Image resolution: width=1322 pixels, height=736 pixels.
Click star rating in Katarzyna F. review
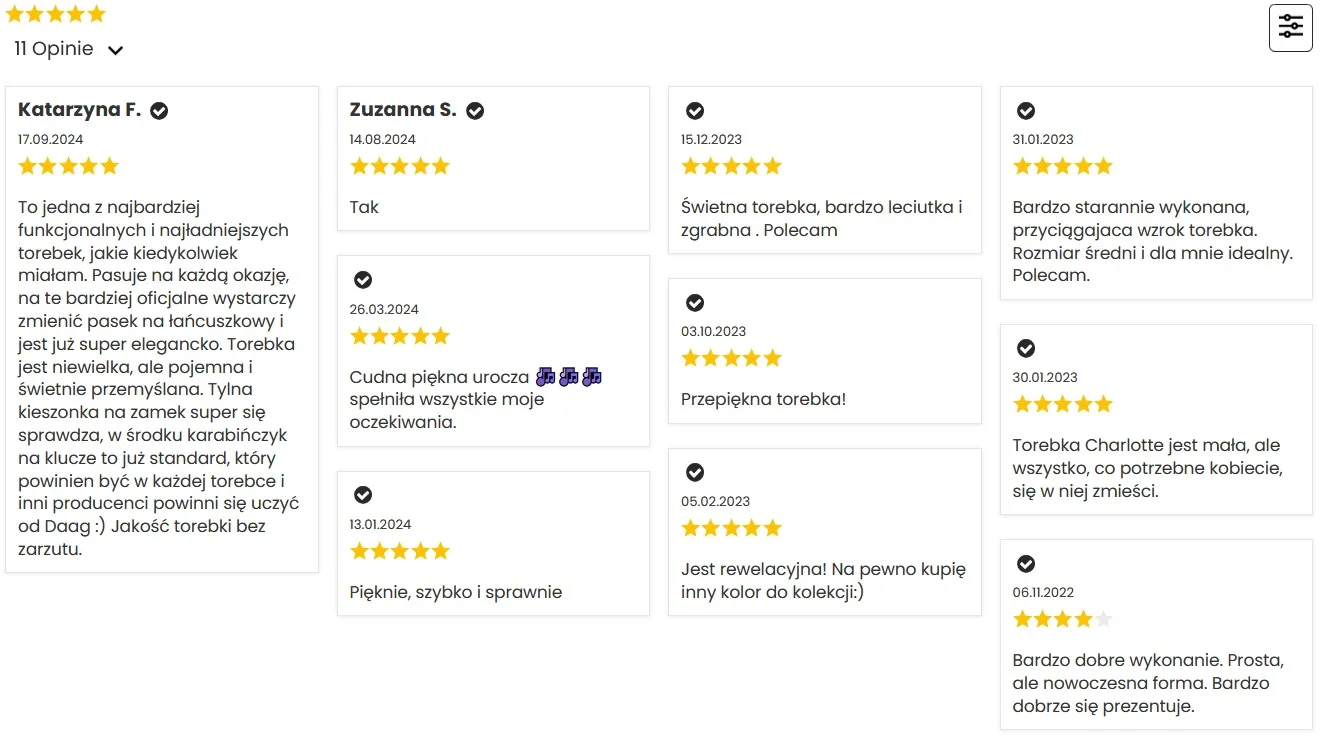pyautogui.click(x=68, y=166)
